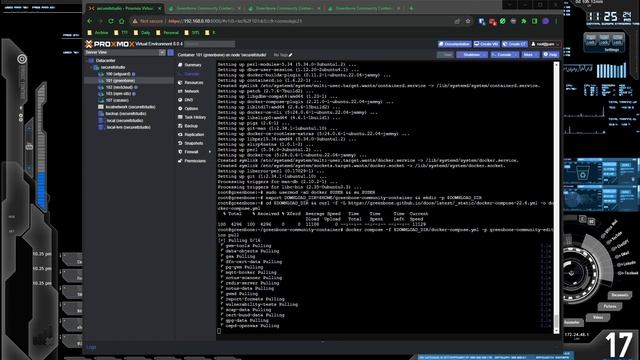Open the root@pam user menu
This screenshot has width=640, height=360.
coord(545,44)
